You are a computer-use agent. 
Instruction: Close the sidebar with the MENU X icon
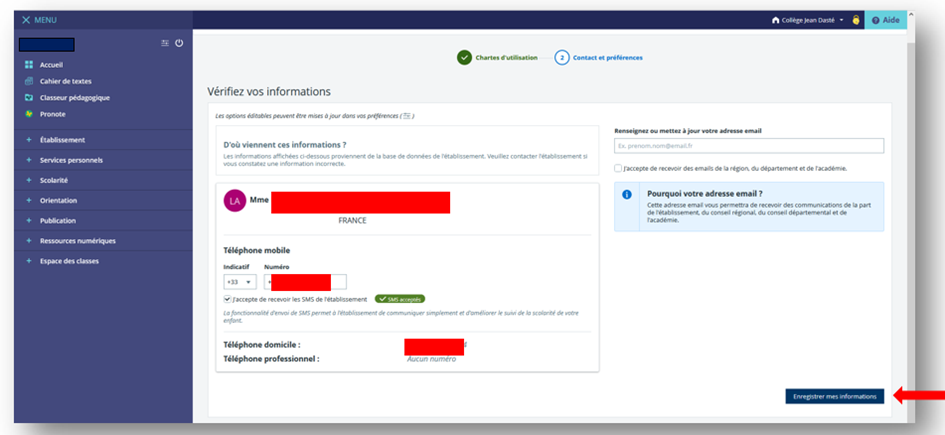[x=26, y=20]
